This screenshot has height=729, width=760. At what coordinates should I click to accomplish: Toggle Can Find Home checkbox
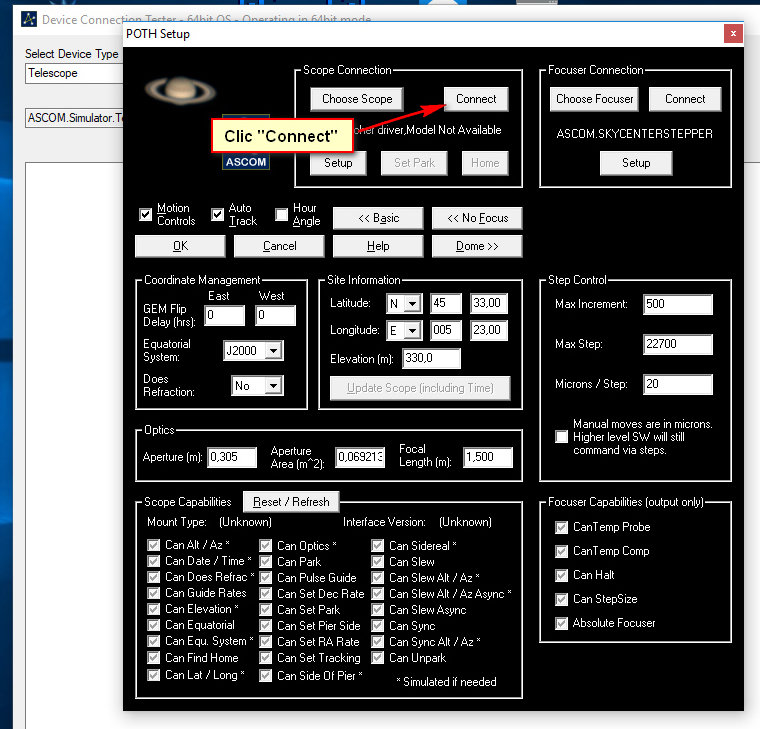(154, 658)
